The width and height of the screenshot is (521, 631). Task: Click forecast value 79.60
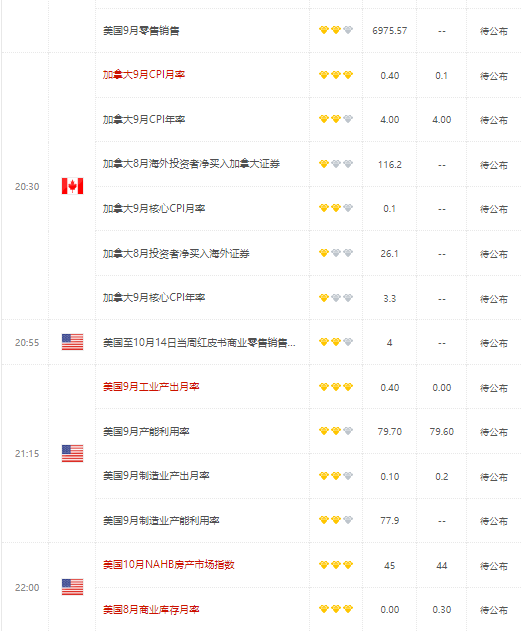441,432
